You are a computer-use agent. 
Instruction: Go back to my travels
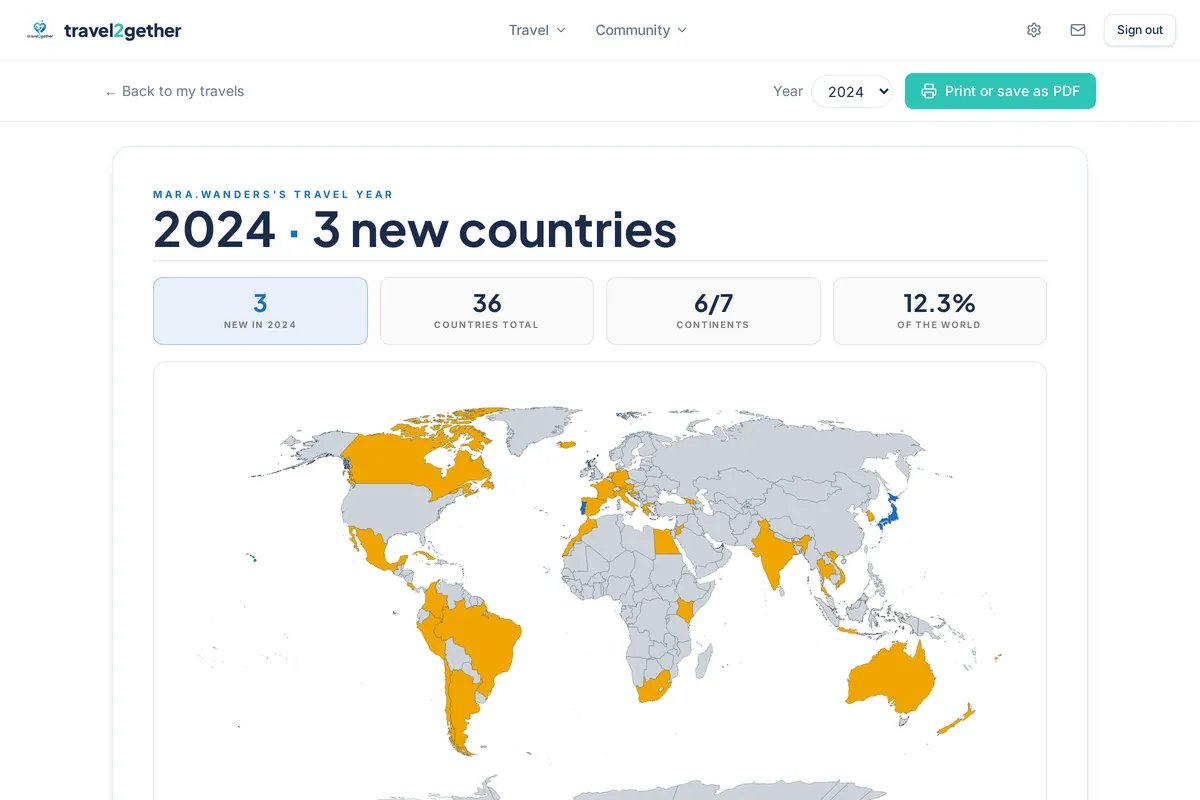pos(174,91)
